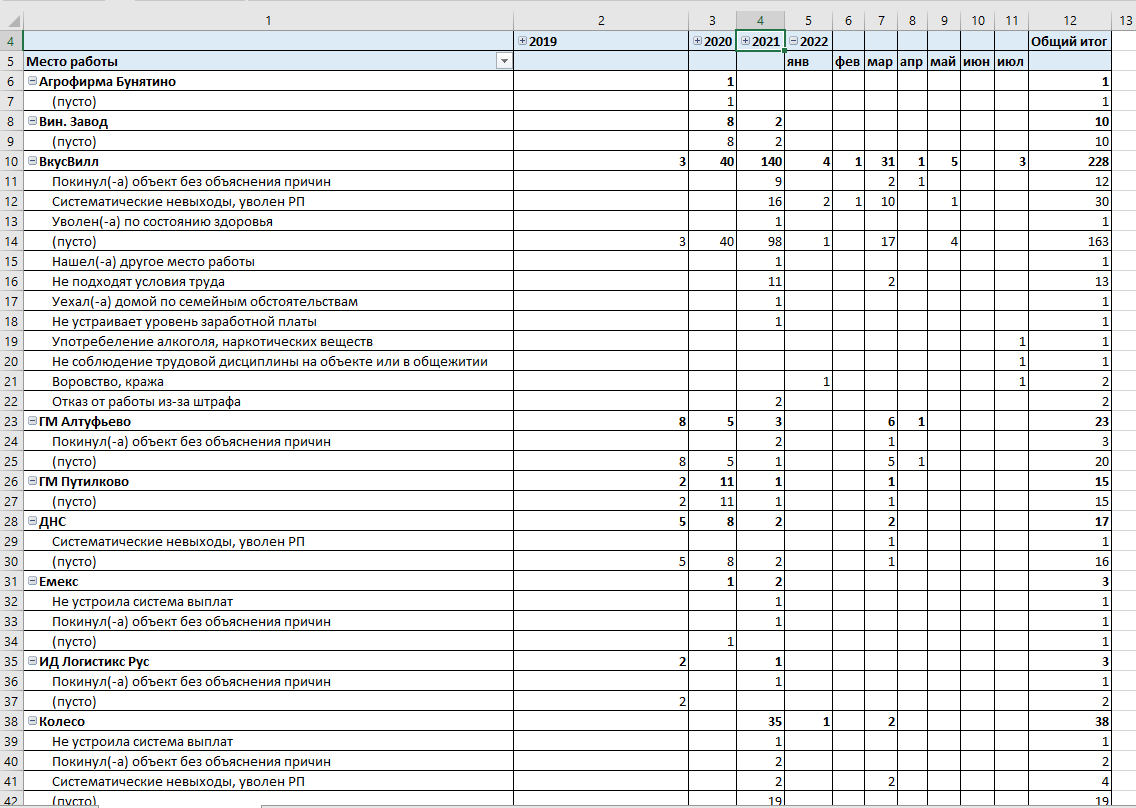
Task: Select the Общий итог header cell
Action: click(1069, 41)
